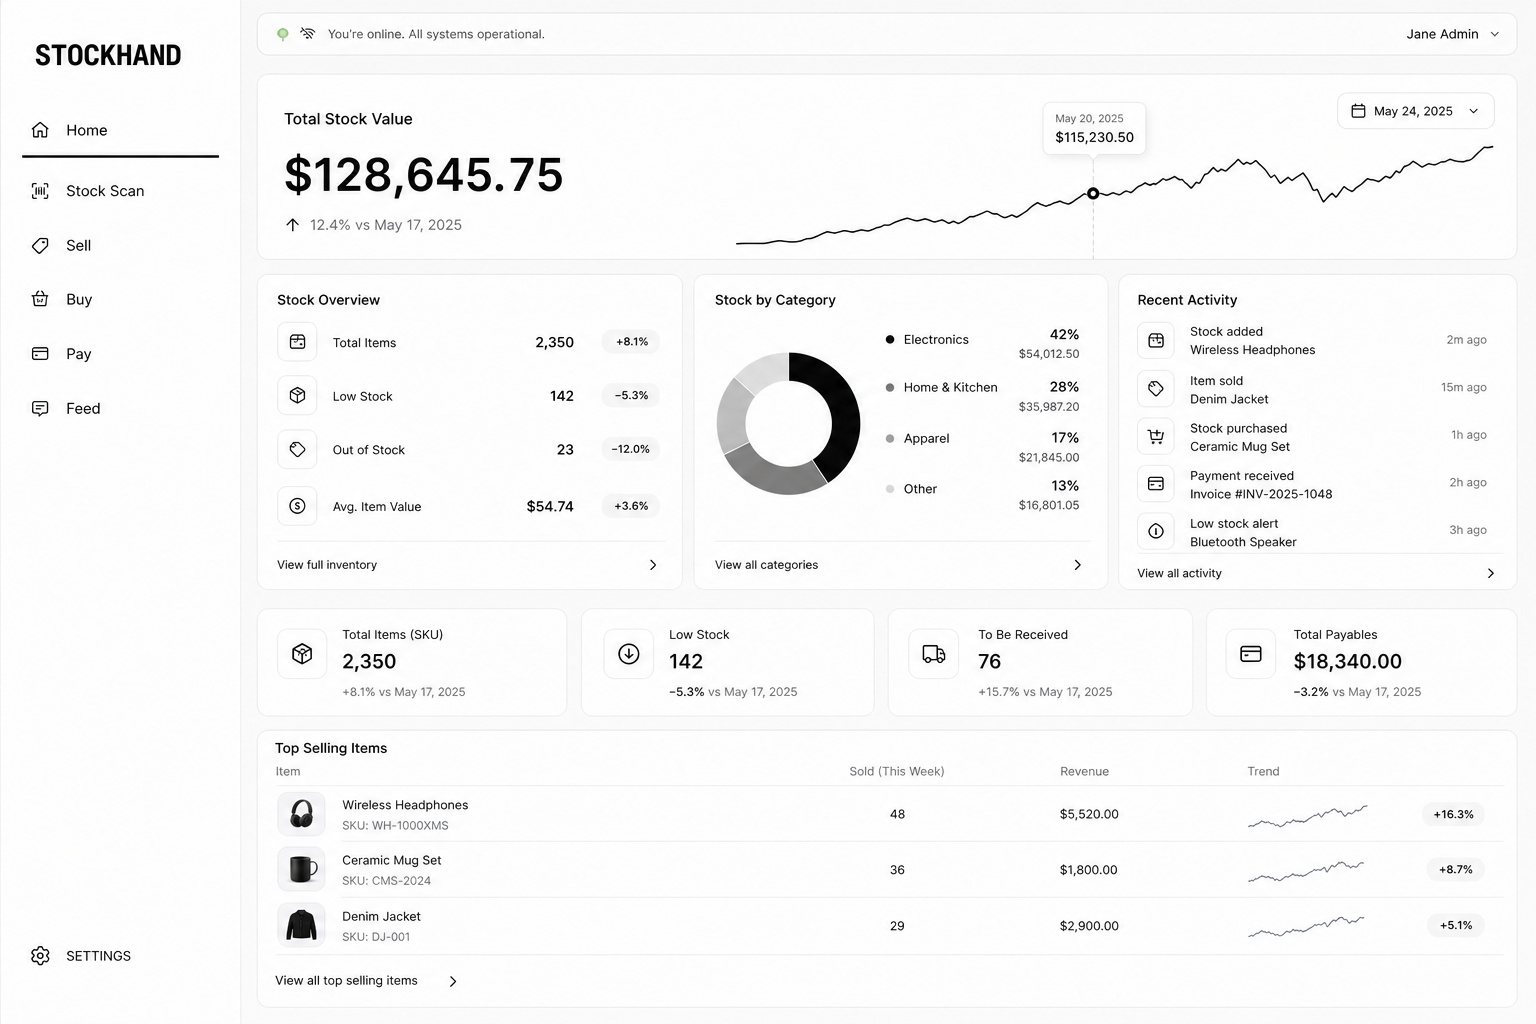Image resolution: width=1536 pixels, height=1024 pixels.
Task: Click View all top selling items link
Action: click(x=346, y=981)
